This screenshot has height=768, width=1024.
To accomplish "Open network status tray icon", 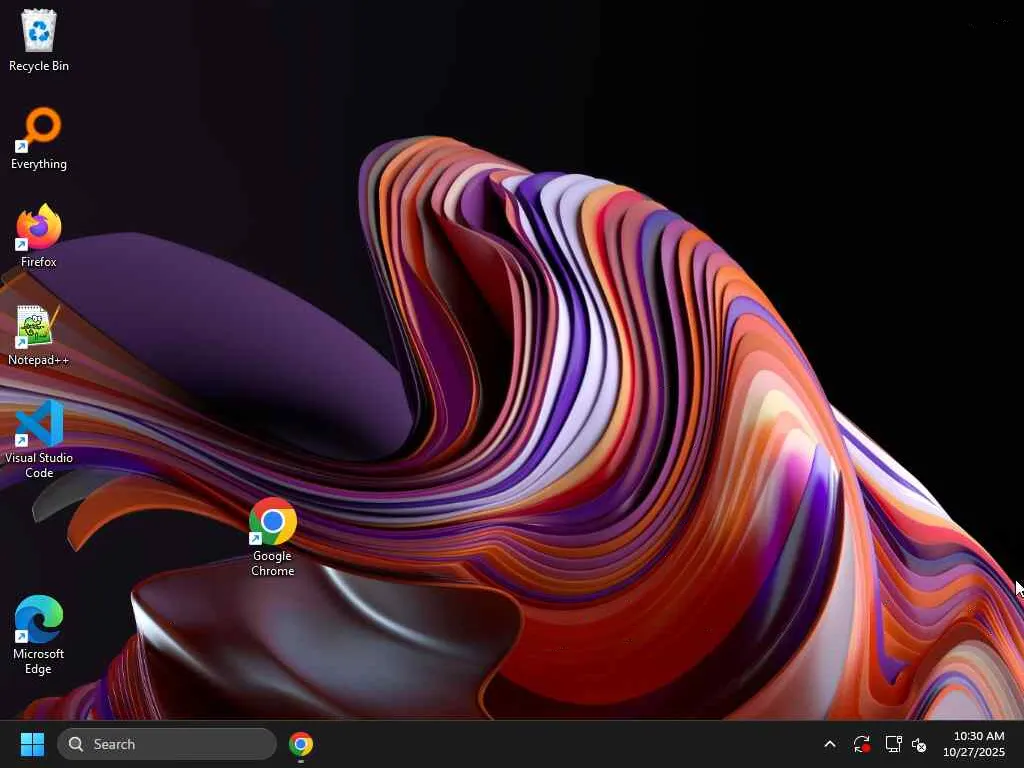I will coord(893,744).
